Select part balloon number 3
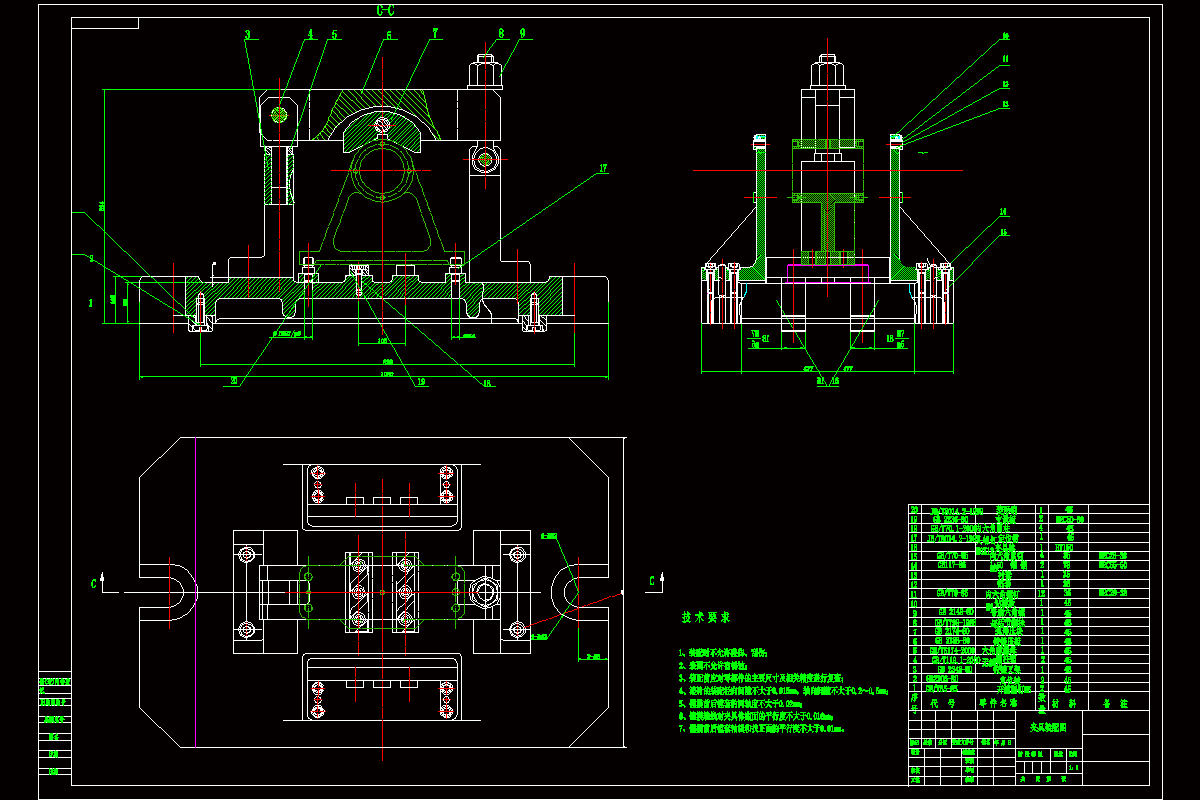Image resolution: width=1200 pixels, height=800 pixels. tap(247, 34)
